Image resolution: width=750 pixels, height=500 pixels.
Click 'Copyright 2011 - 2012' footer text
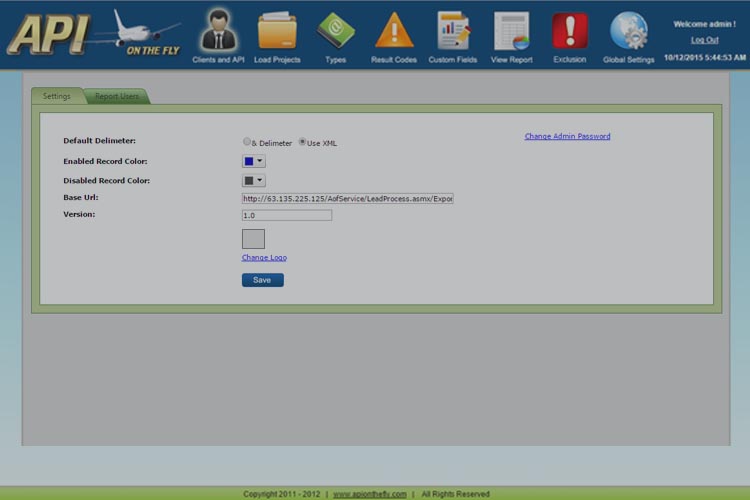point(281,494)
